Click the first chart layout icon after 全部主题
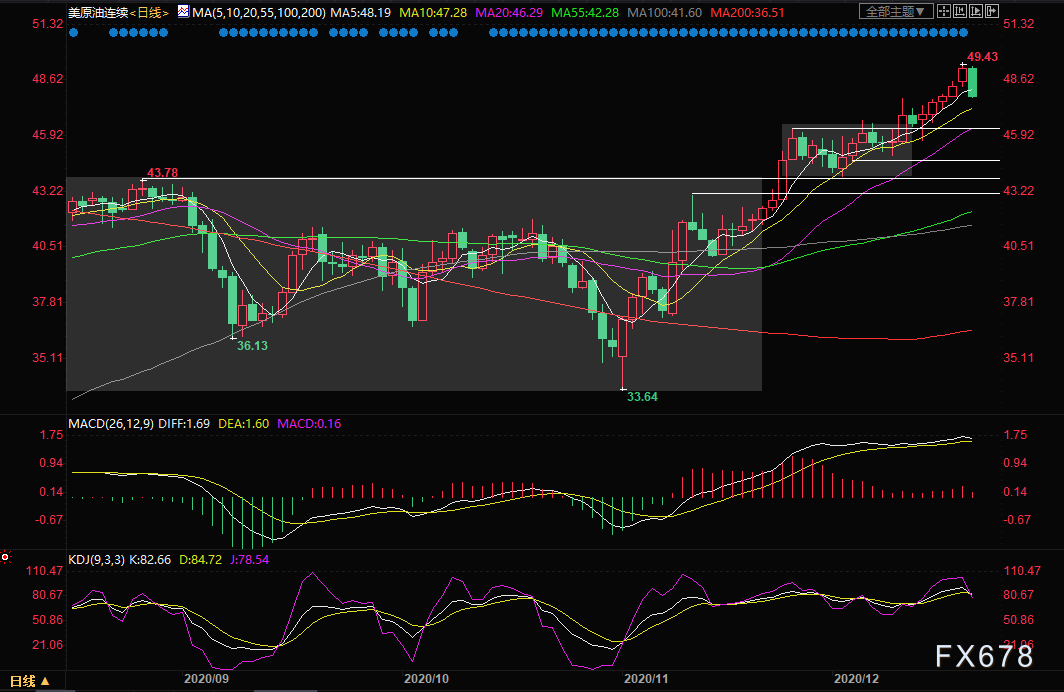Screen dimensions: 1064x692 [x=946, y=12]
